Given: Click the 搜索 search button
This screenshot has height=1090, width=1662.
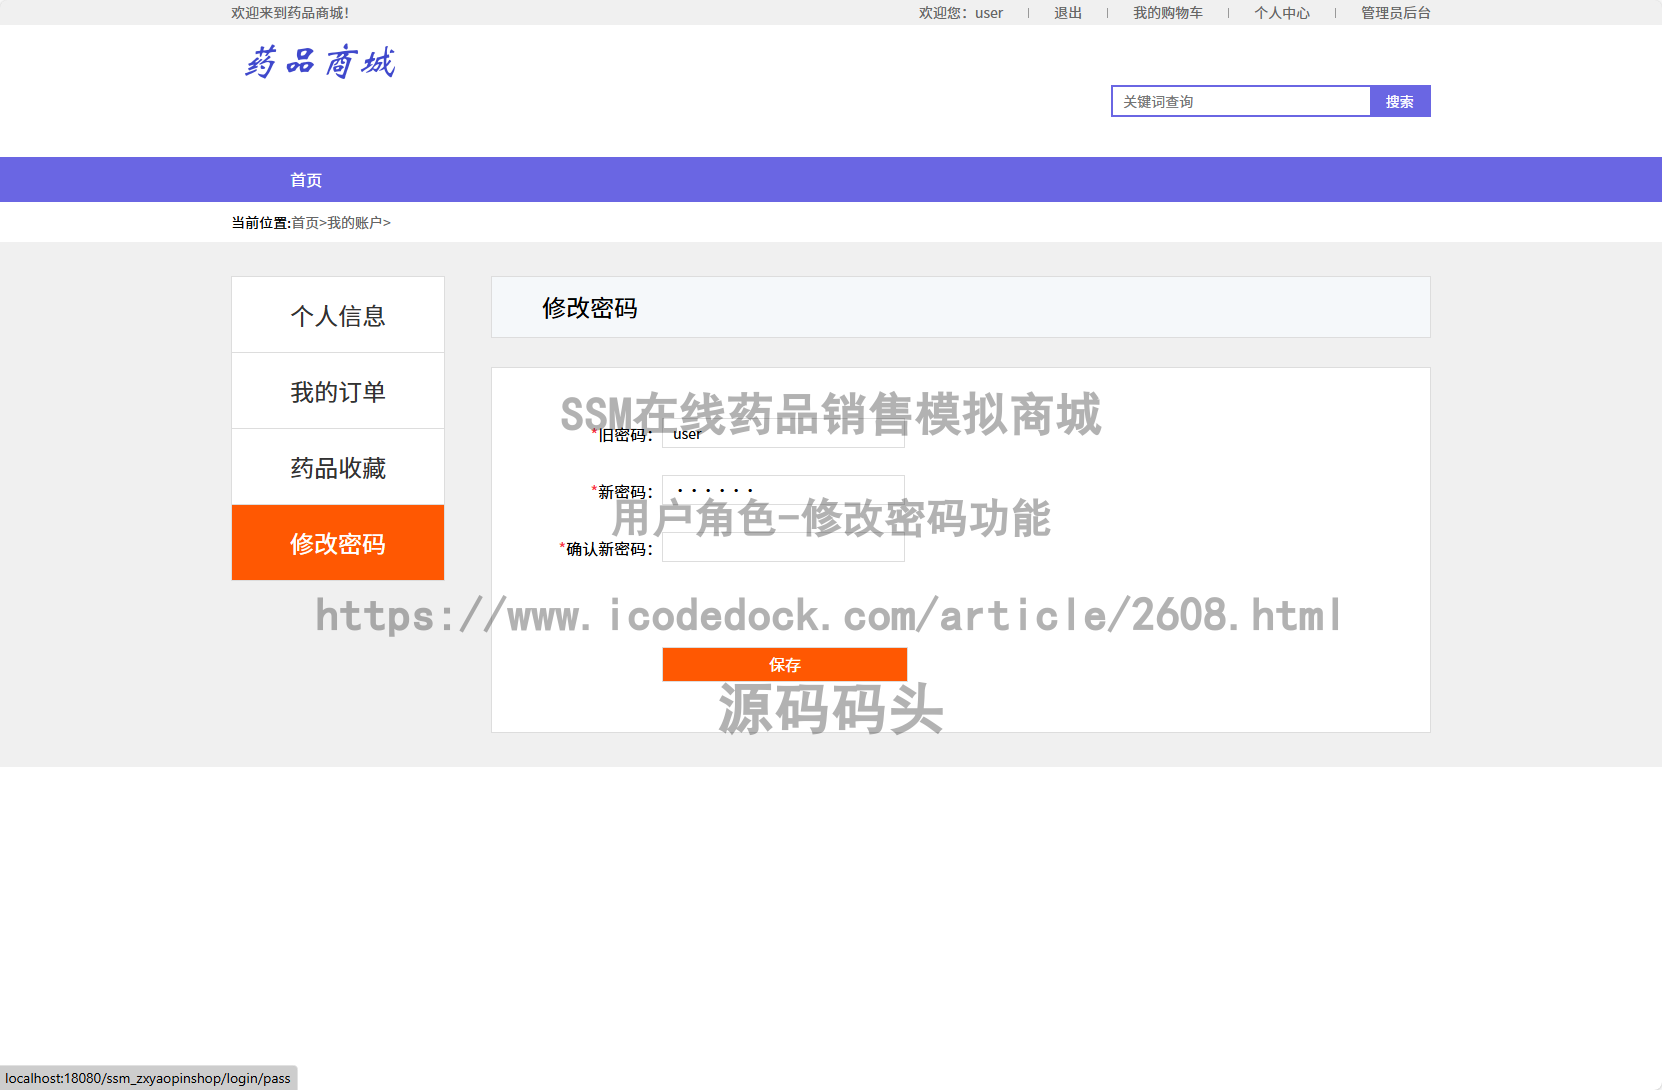Looking at the screenshot, I should (1400, 101).
